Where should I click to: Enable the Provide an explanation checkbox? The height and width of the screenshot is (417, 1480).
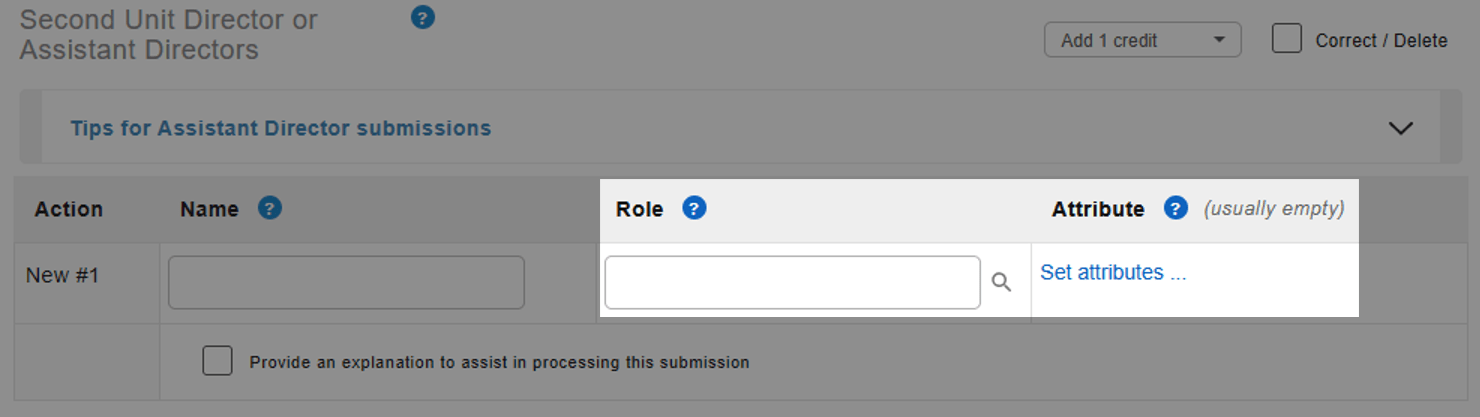[217, 361]
